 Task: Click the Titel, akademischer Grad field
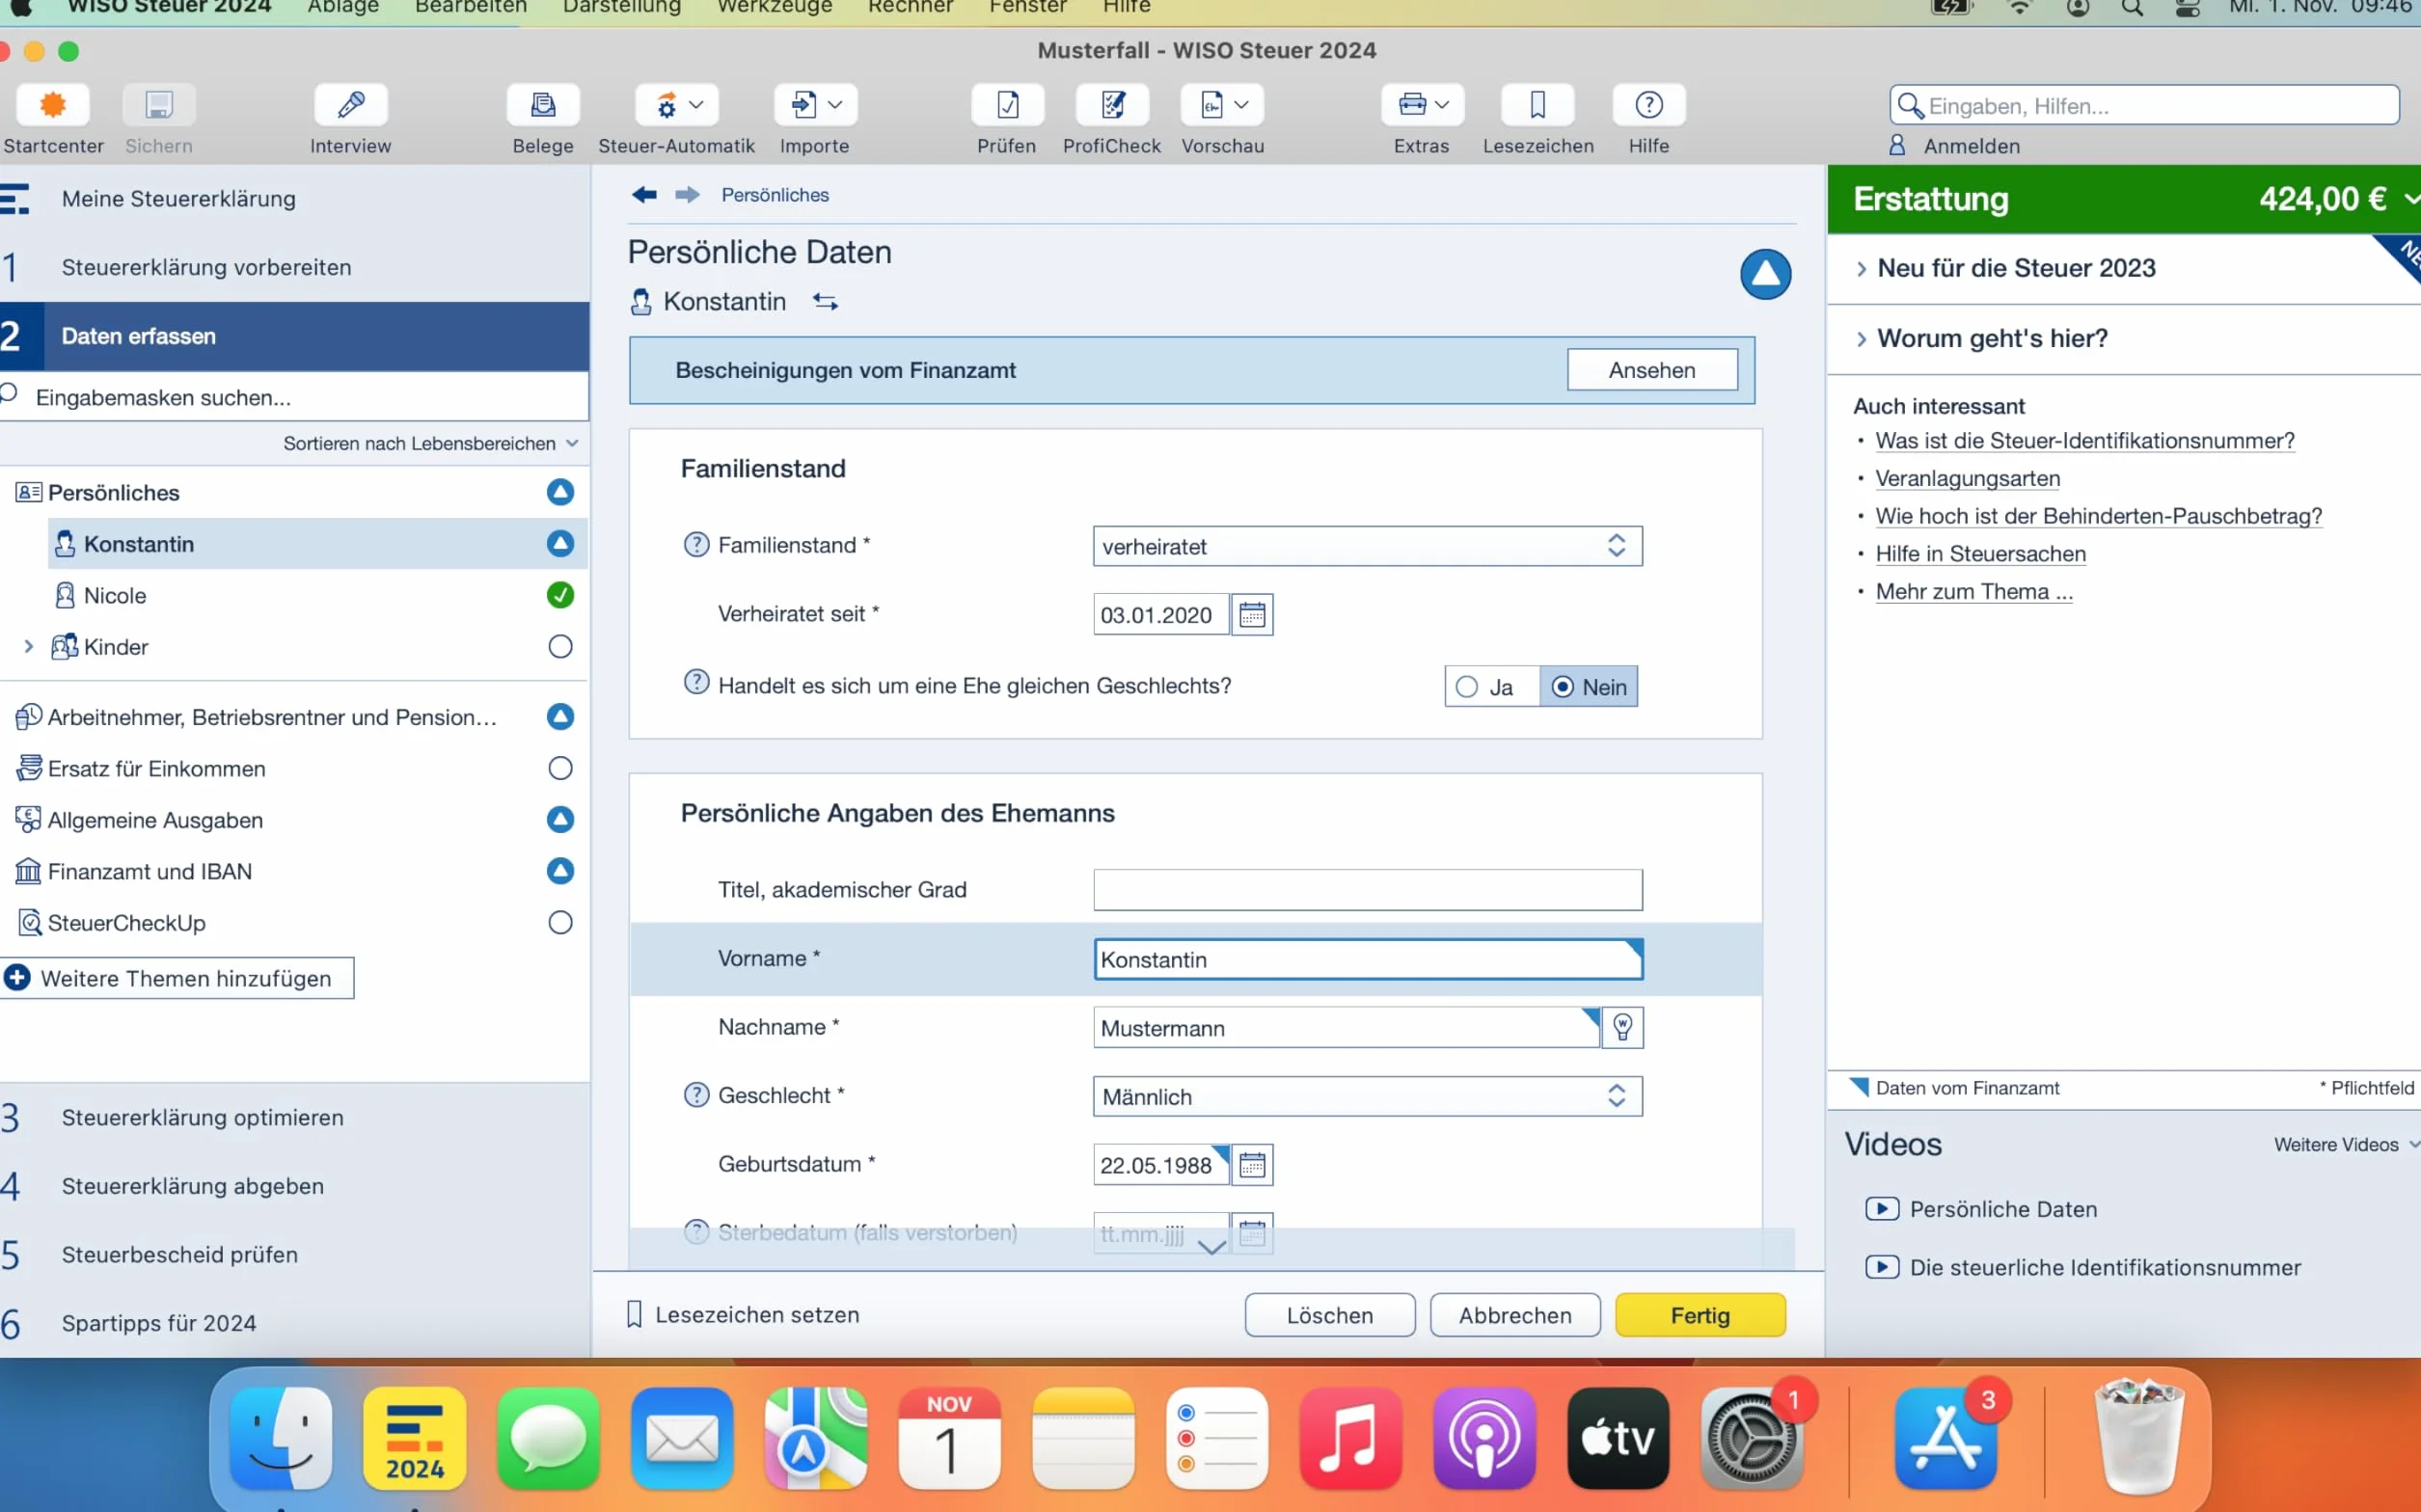coord(1367,890)
